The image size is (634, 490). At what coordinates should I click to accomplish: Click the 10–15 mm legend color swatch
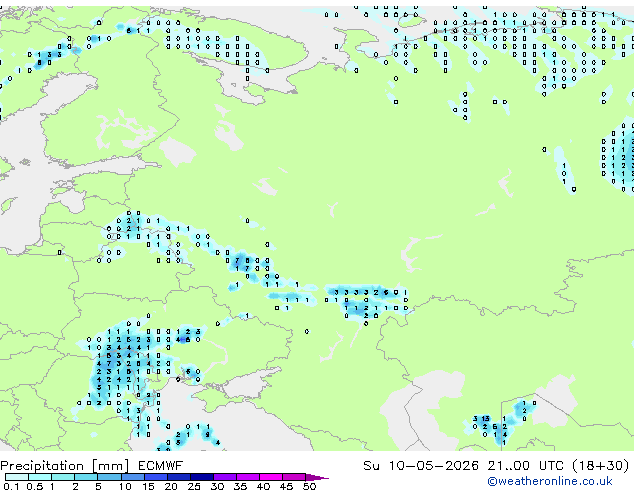[x=133, y=477]
